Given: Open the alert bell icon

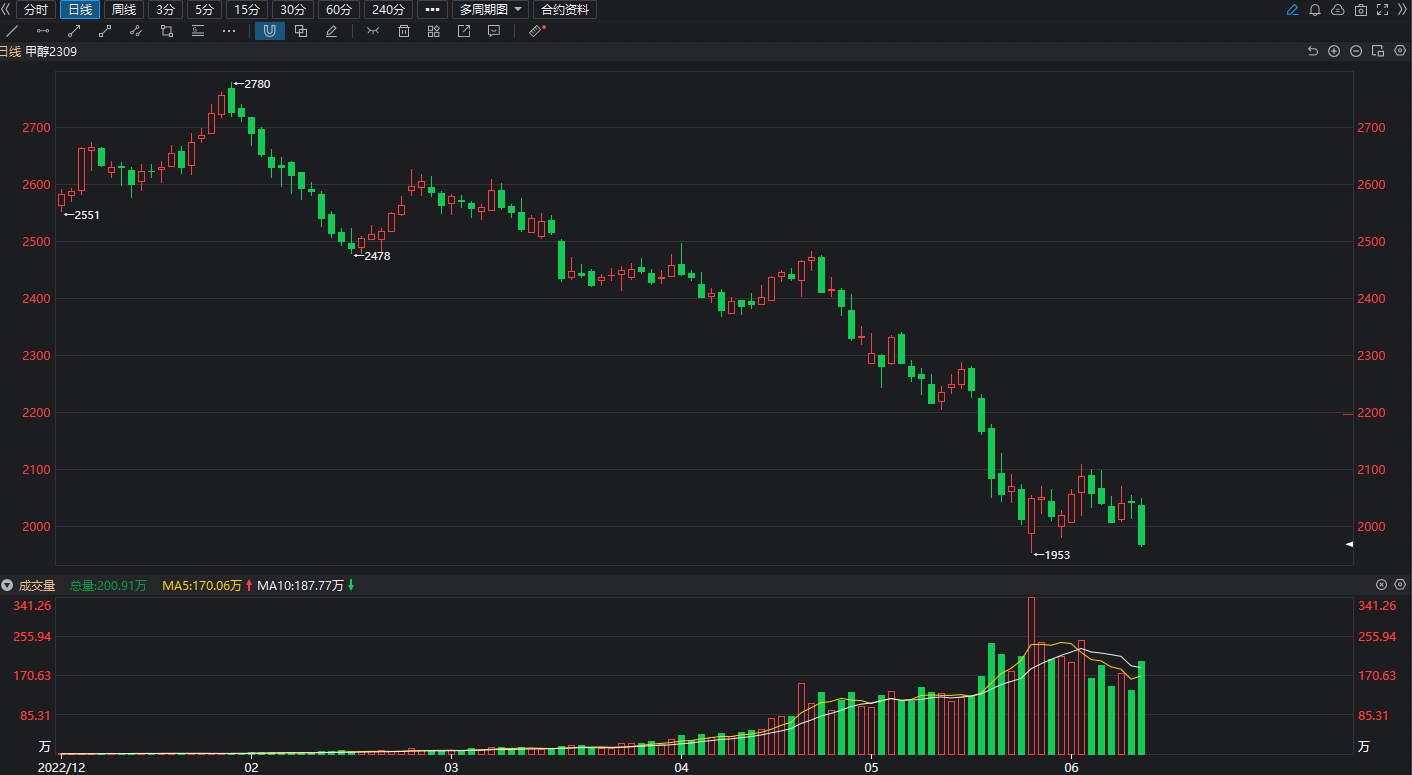Looking at the screenshot, I should (x=1315, y=10).
